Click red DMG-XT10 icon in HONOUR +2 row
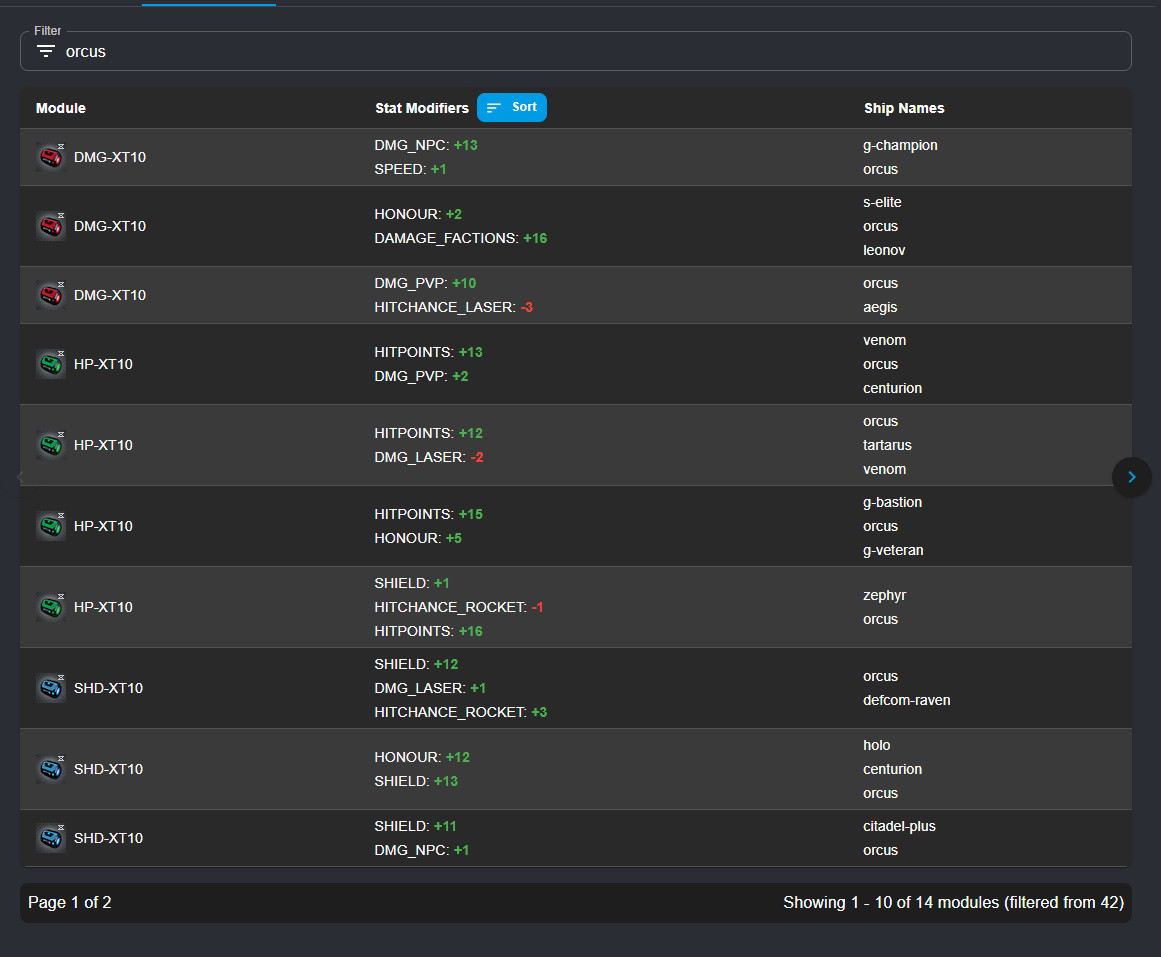 (51, 226)
